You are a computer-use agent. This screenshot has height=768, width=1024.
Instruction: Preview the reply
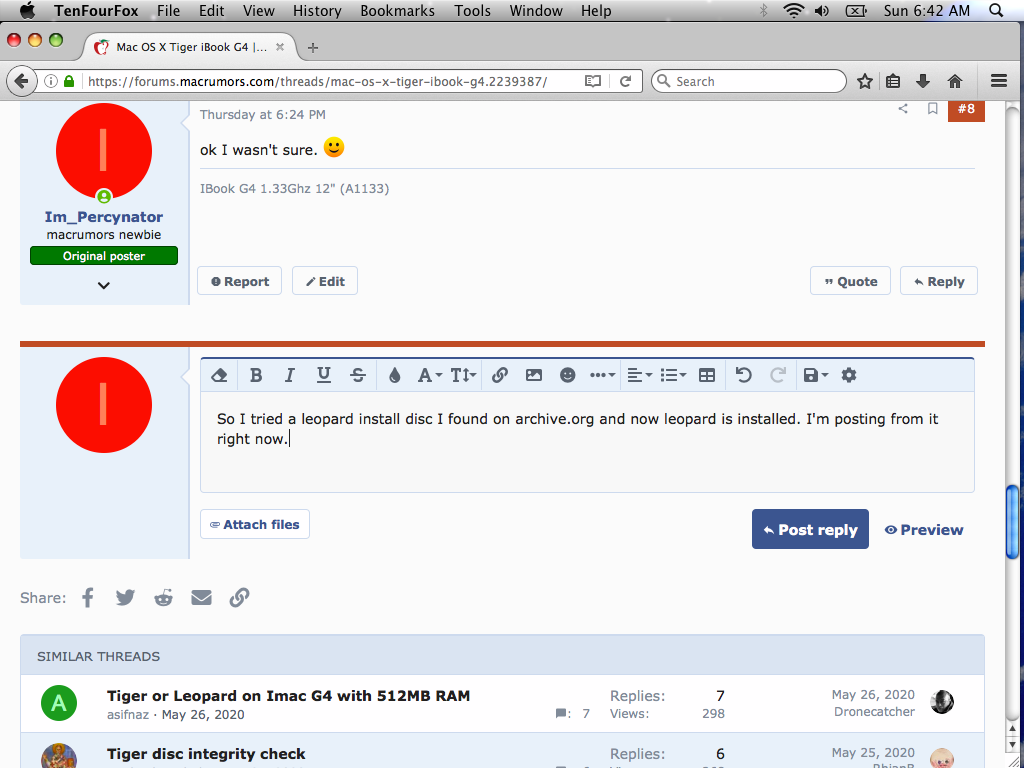pyautogui.click(x=923, y=530)
